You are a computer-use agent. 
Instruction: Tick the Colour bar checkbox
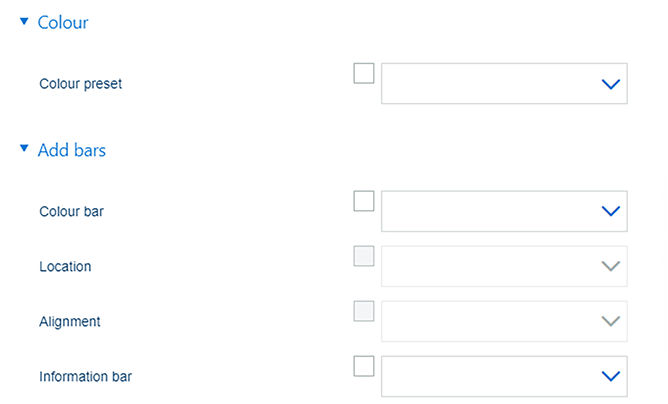point(364,201)
